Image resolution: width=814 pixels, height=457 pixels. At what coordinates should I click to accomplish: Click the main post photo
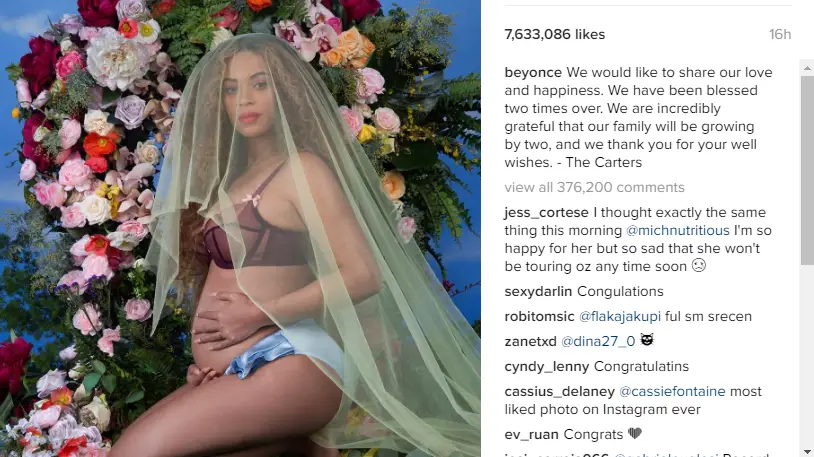240,228
